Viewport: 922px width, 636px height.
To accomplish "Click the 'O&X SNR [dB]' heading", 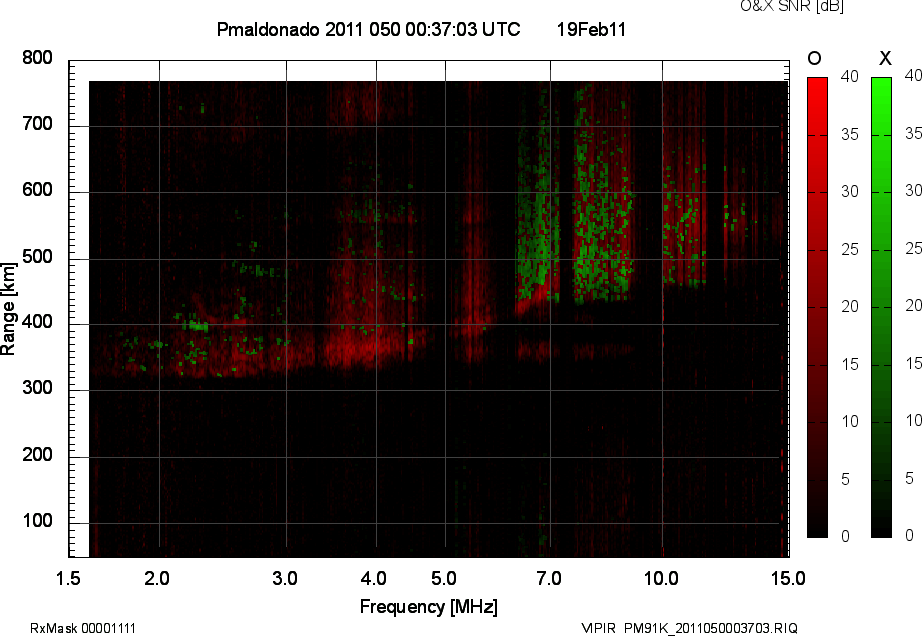I will tap(791, 6).
